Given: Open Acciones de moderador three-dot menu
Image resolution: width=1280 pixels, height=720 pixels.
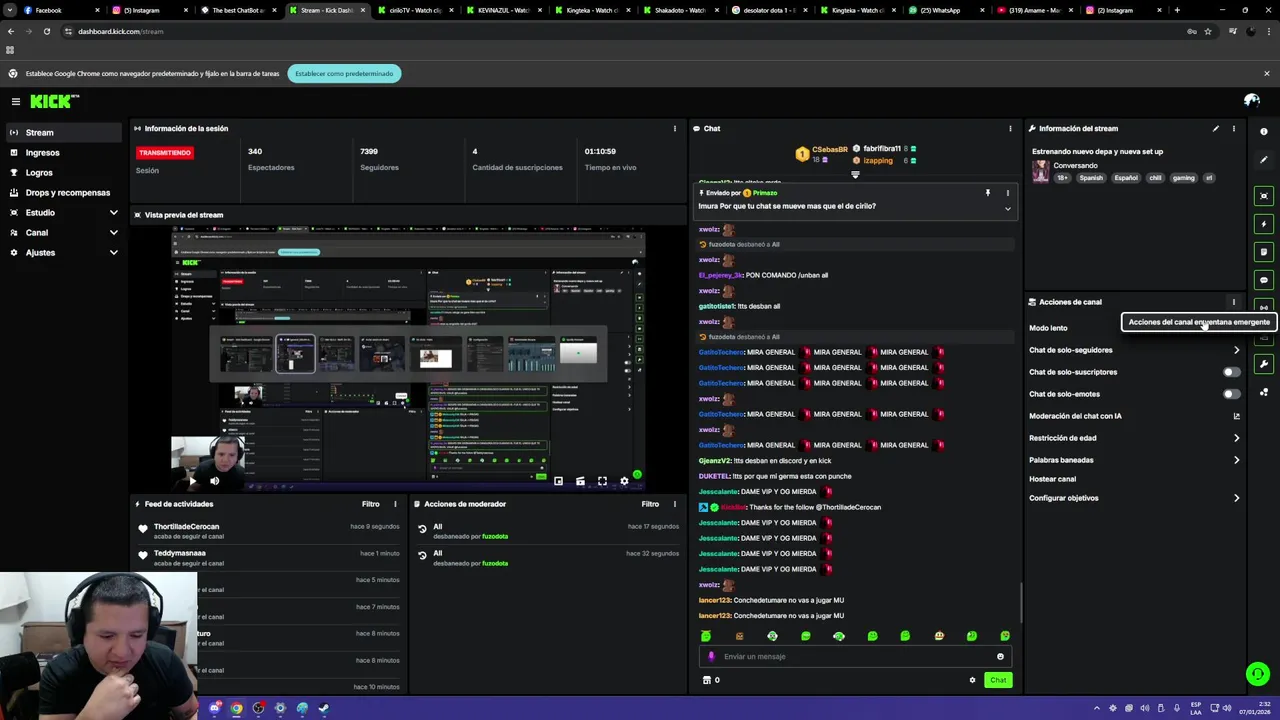Looking at the screenshot, I should click(x=674, y=504).
